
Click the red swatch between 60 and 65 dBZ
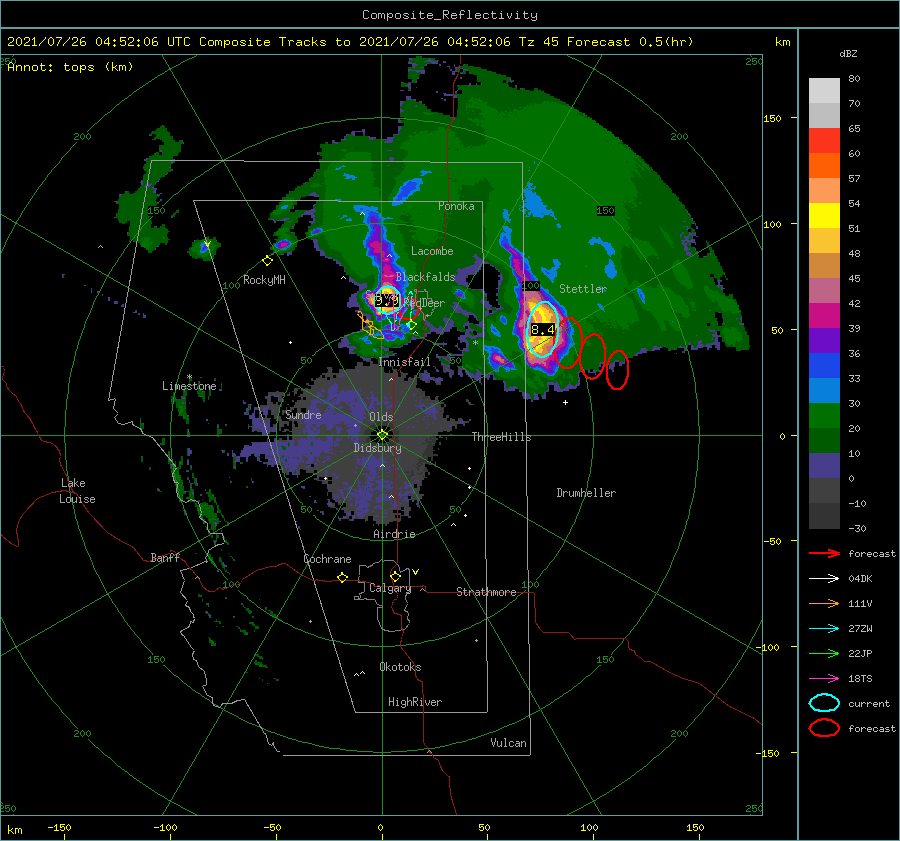pyautogui.click(x=824, y=141)
